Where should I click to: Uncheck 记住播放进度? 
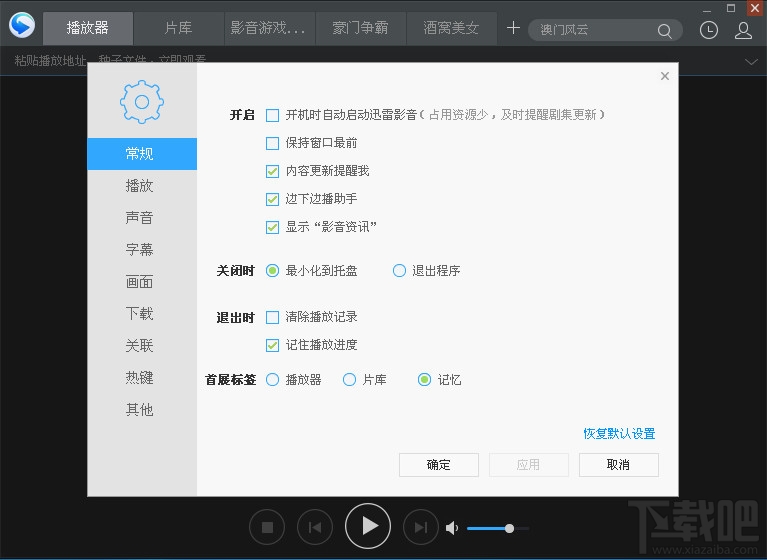coord(272,345)
